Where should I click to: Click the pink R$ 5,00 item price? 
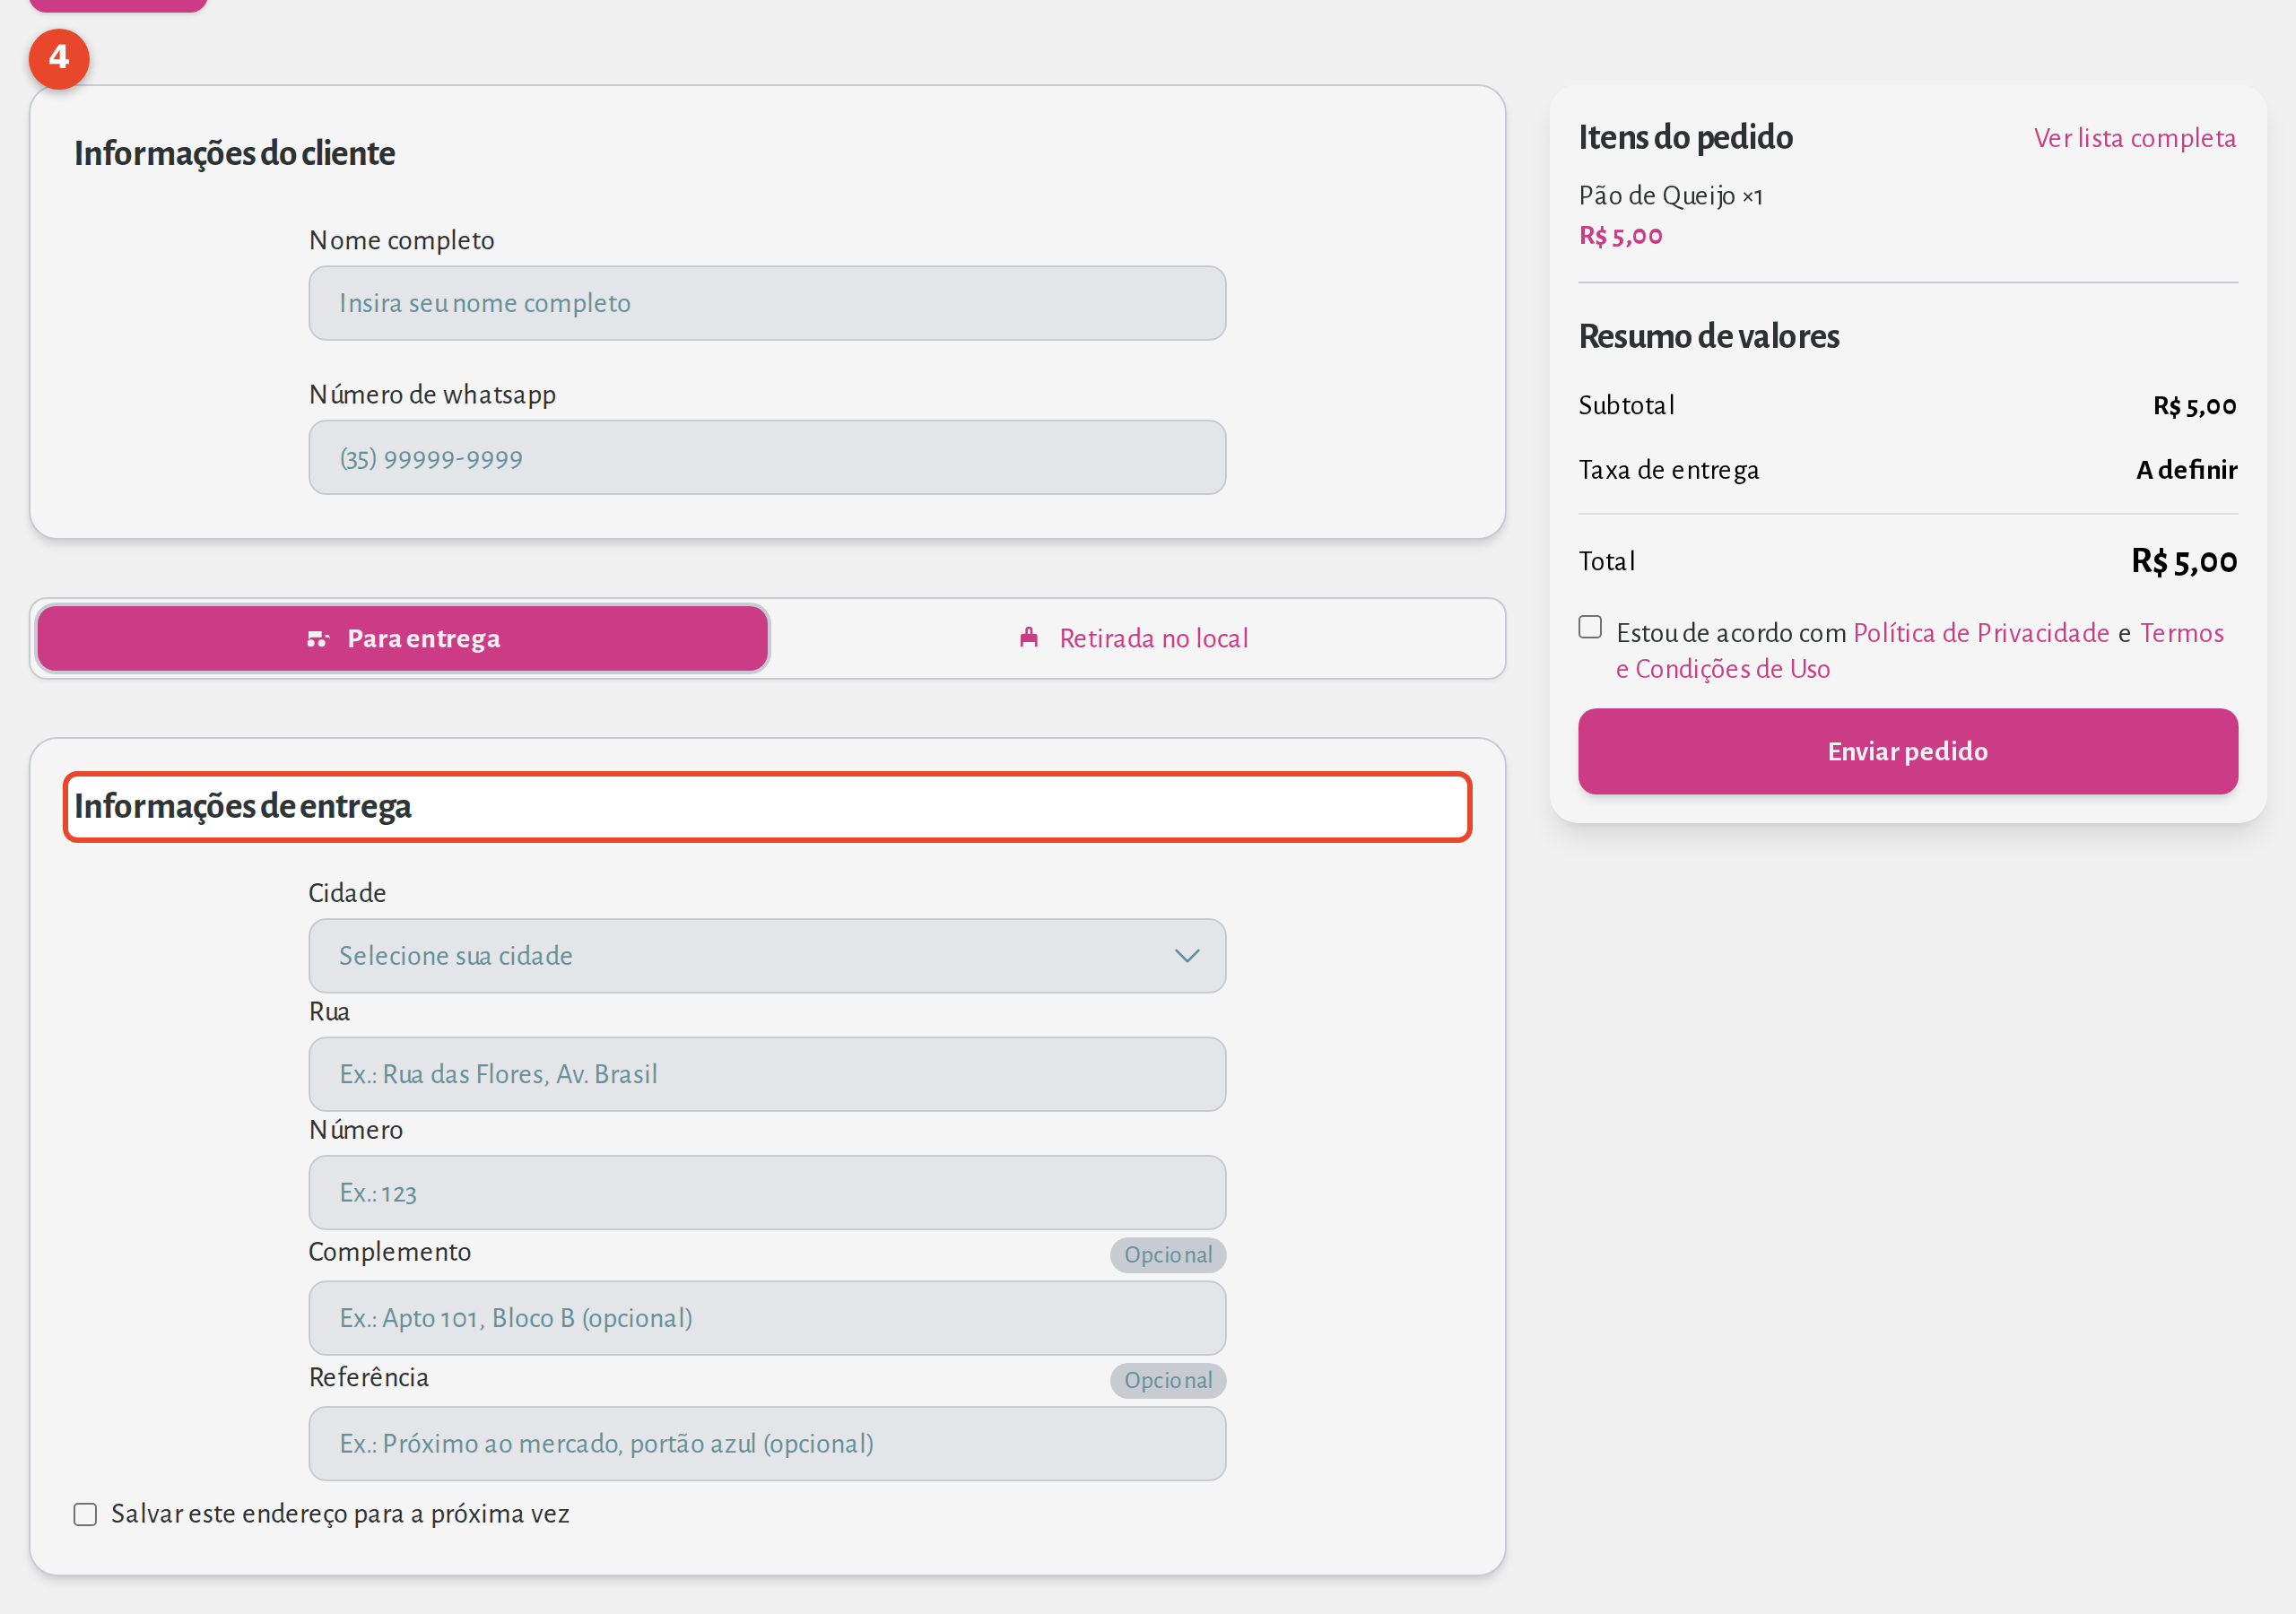click(x=1620, y=236)
